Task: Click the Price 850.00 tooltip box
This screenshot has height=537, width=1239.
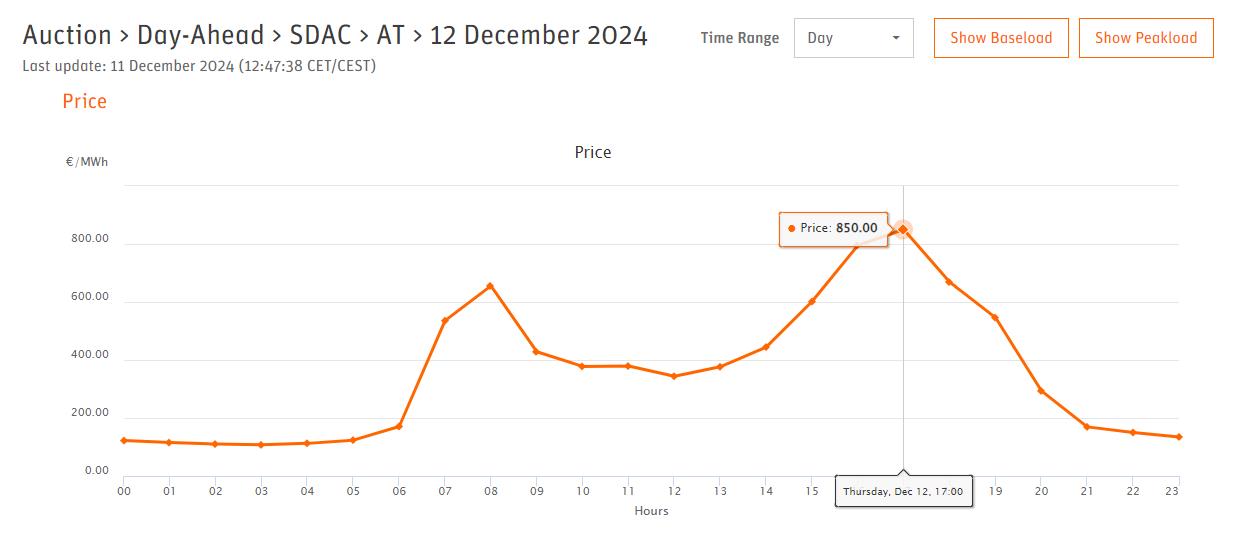Action: point(833,228)
